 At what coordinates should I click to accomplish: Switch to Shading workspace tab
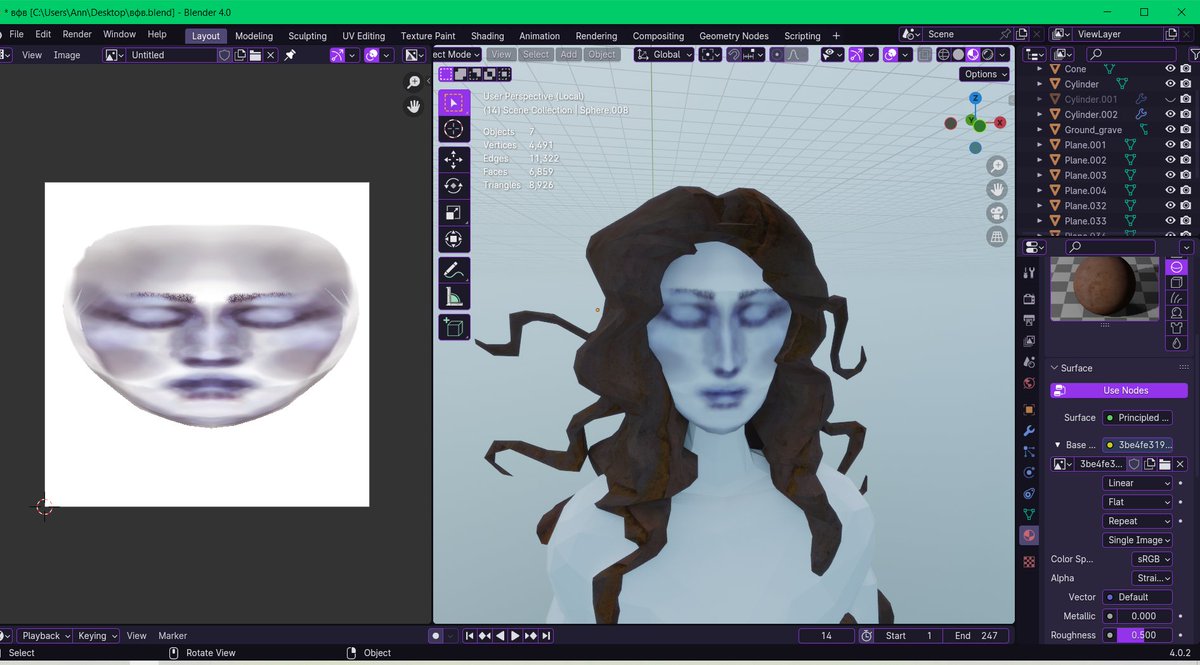tap(487, 36)
